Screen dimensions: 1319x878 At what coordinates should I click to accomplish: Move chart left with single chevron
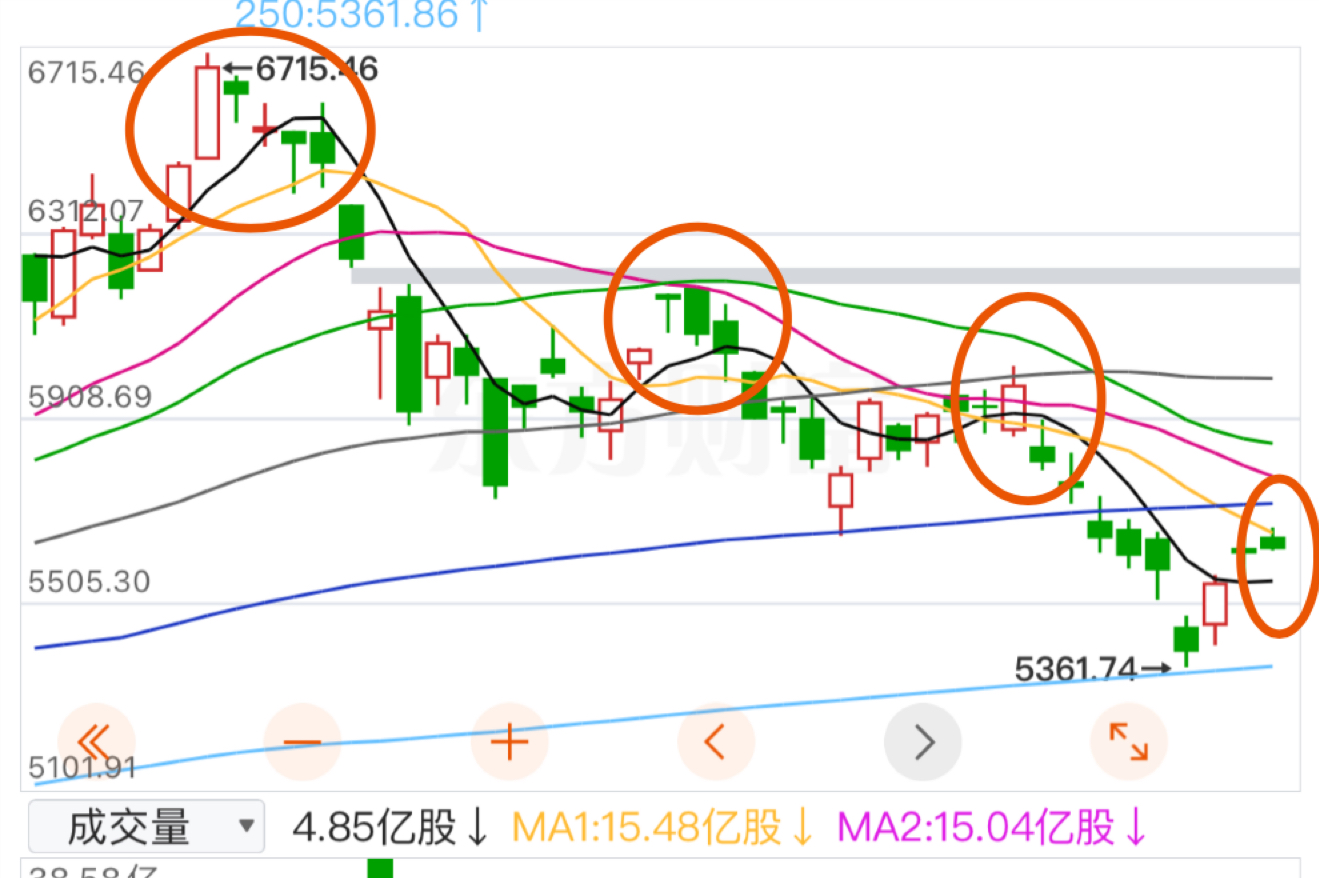716,742
